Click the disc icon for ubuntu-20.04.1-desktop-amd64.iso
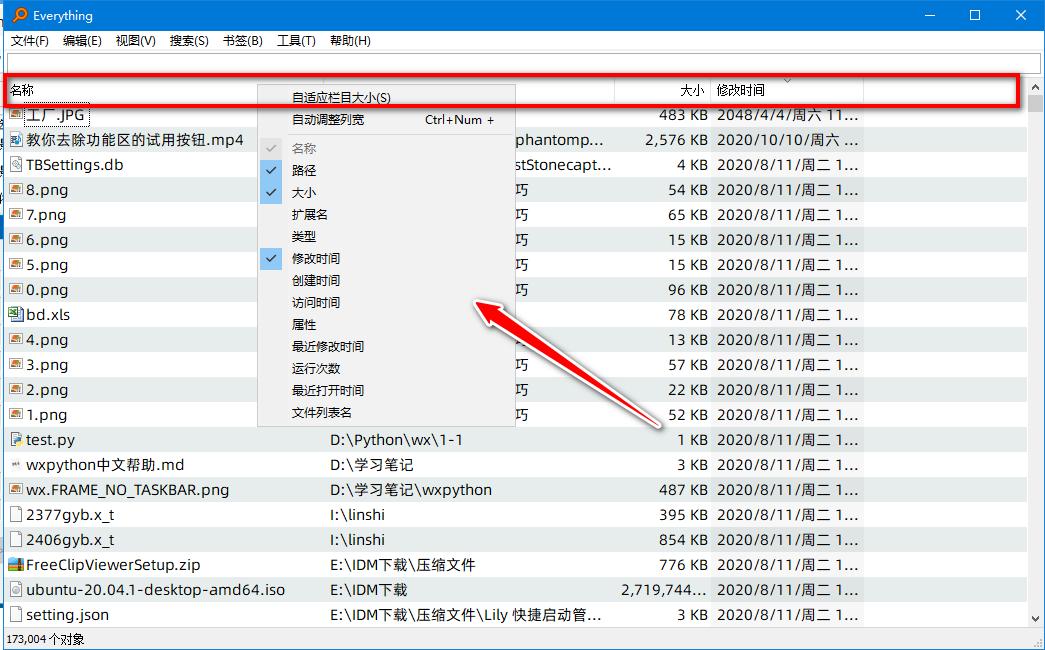 tap(16, 589)
